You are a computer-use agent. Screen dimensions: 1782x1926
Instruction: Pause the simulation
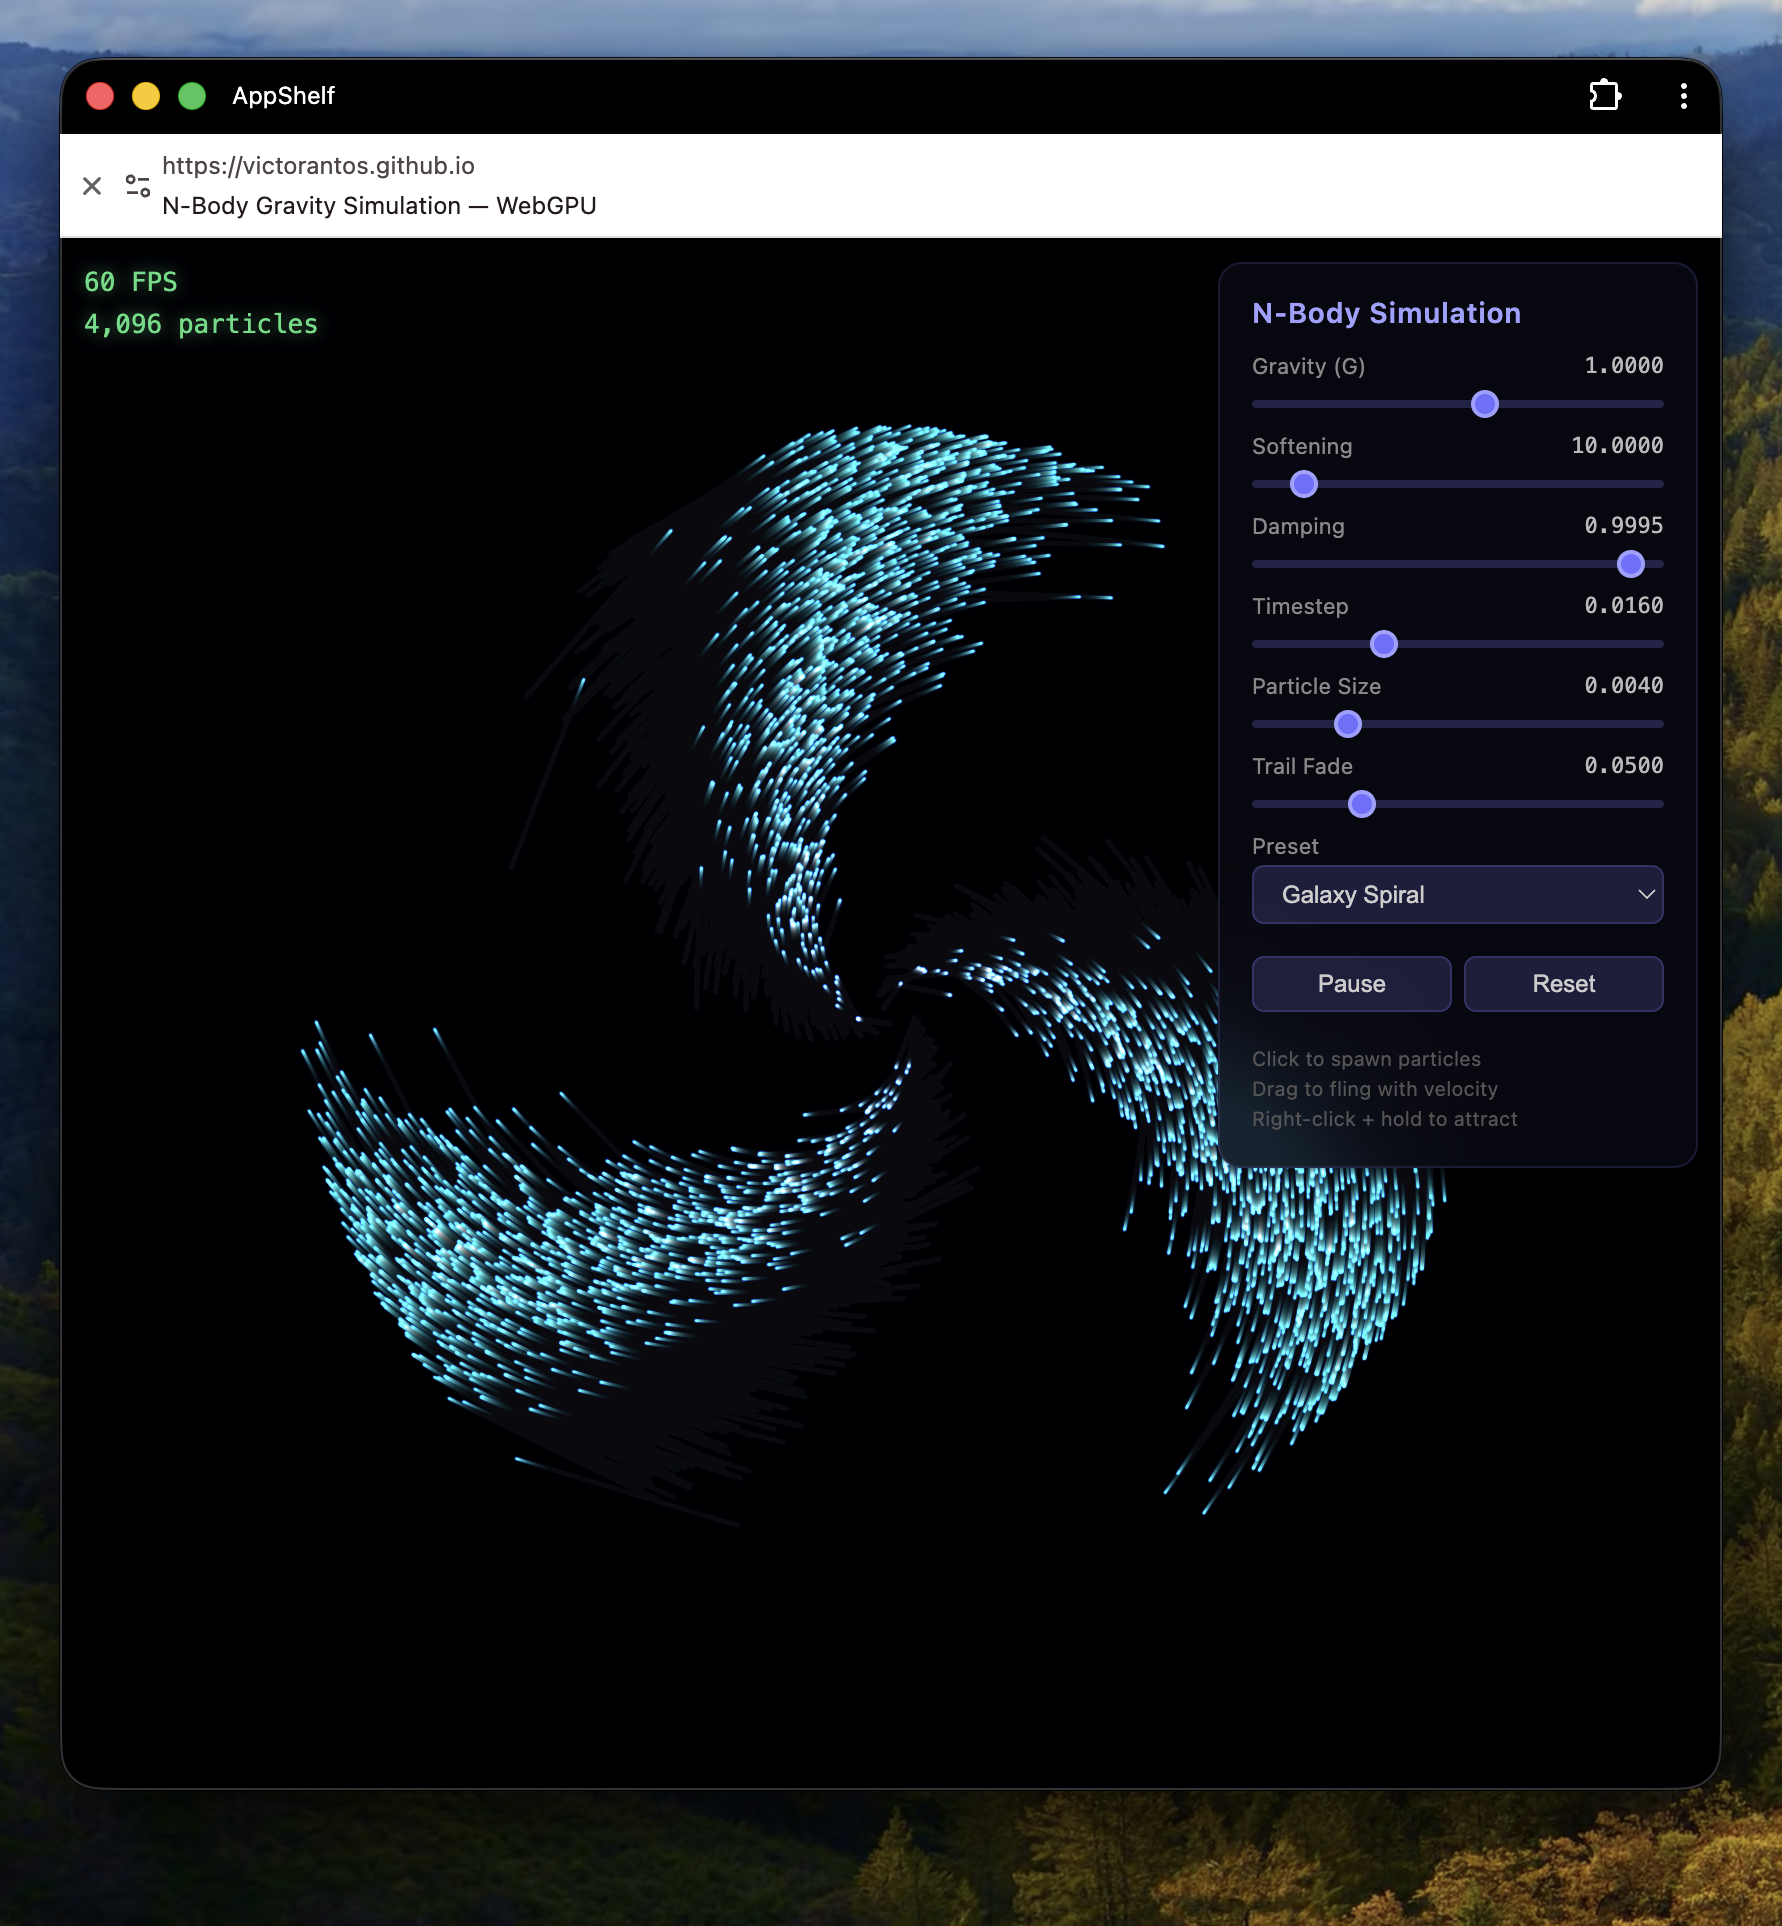coord(1351,984)
